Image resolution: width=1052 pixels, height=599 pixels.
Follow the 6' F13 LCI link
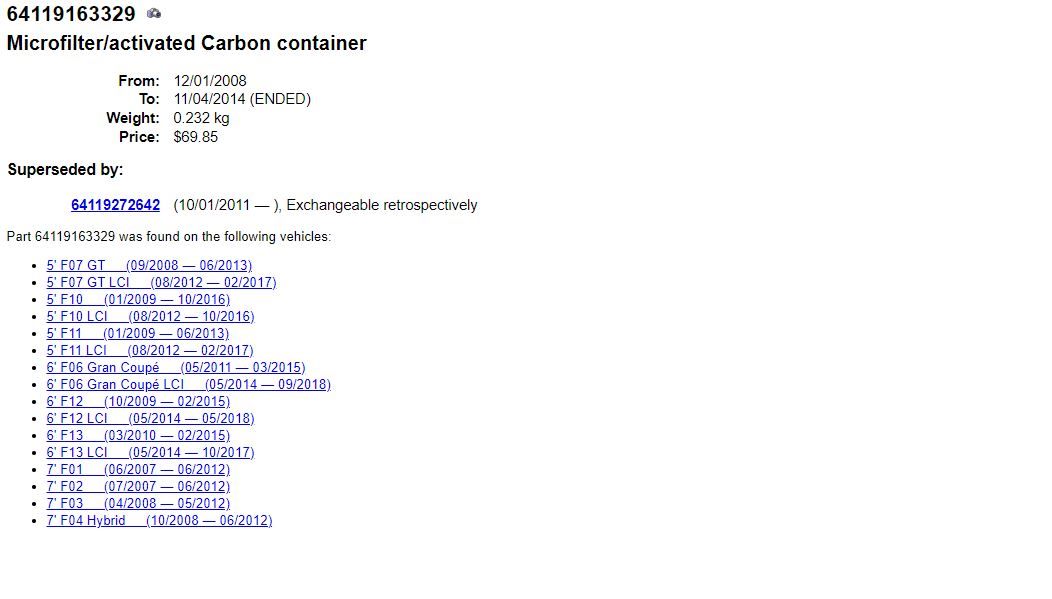click(150, 453)
